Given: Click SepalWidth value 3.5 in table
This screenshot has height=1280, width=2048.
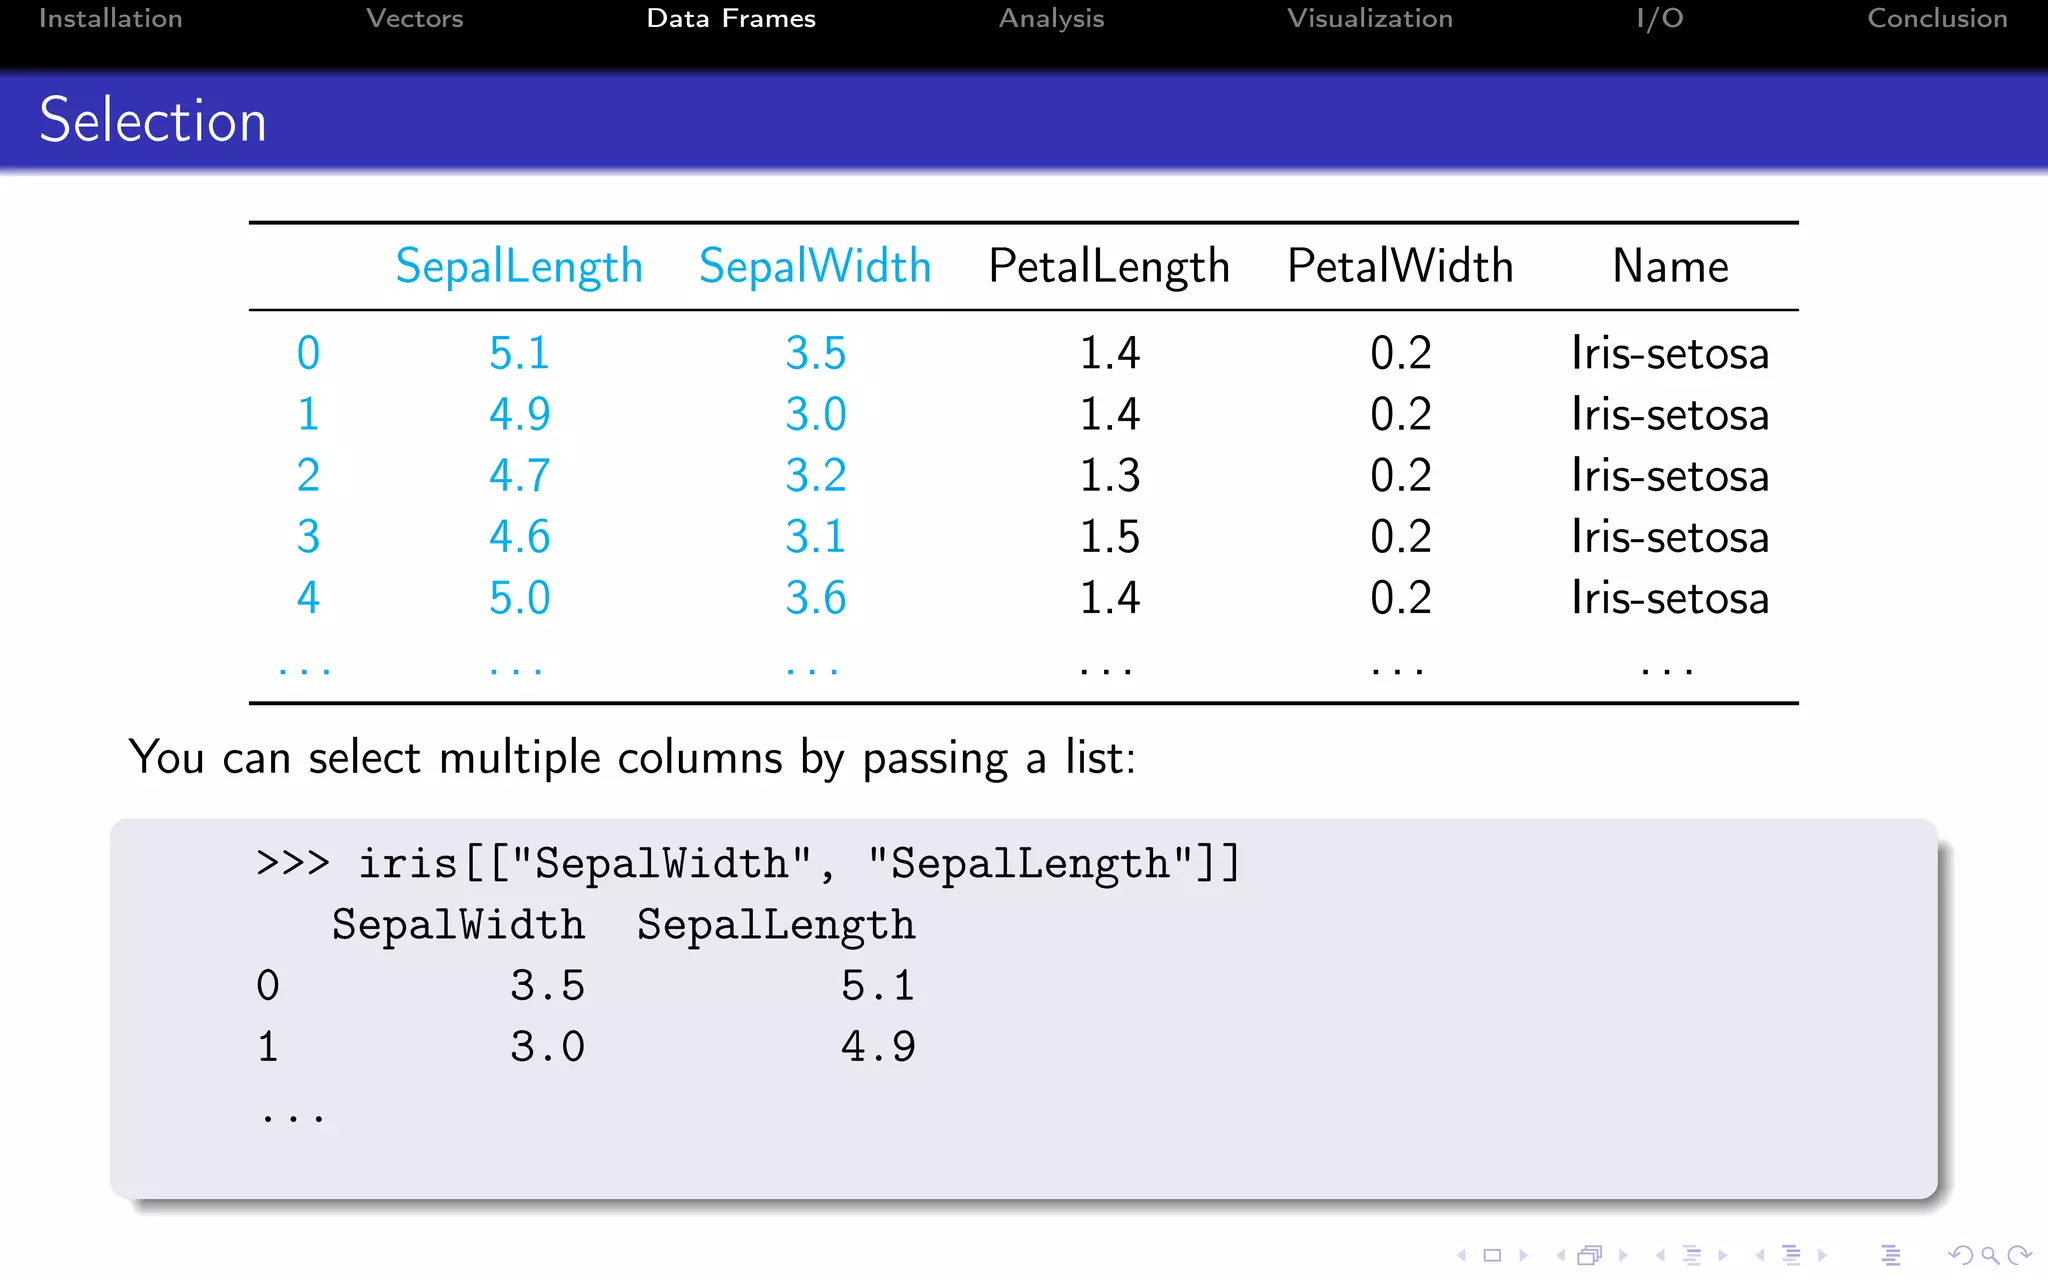Looking at the screenshot, I should (x=815, y=353).
